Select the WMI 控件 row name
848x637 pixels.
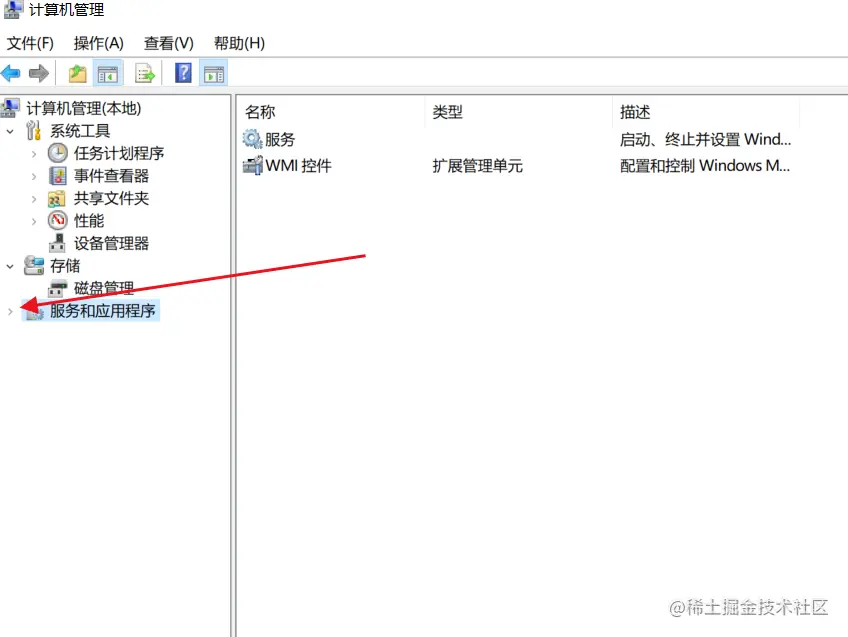(x=298, y=165)
